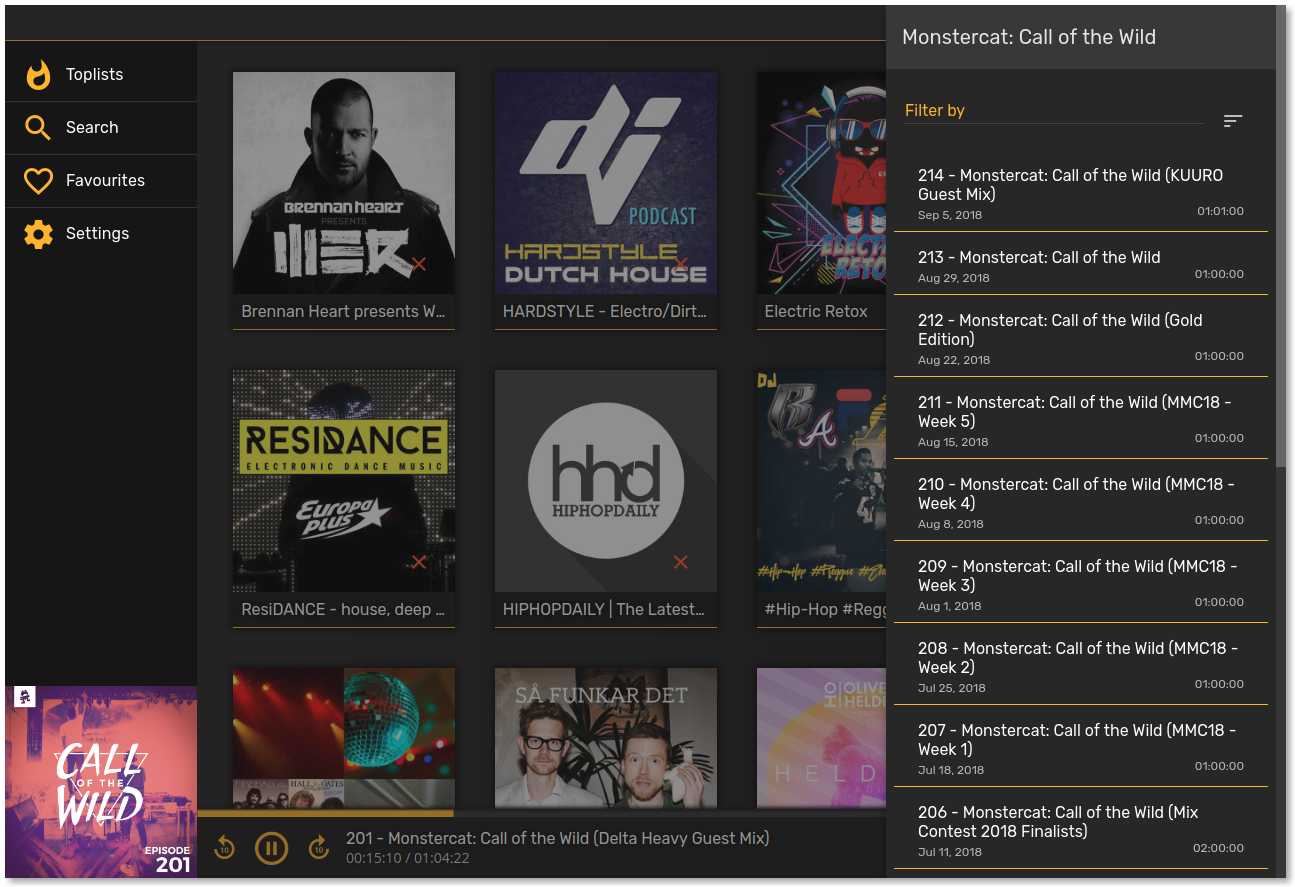Open Toplists from the sidebar

pyautogui.click(x=101, y=75)
